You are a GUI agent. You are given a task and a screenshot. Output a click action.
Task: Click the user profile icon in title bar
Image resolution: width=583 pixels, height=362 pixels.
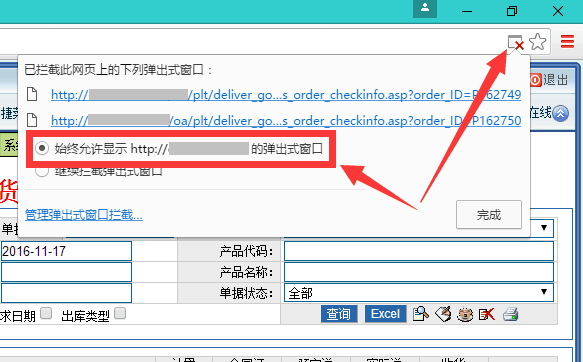[425, 8]
